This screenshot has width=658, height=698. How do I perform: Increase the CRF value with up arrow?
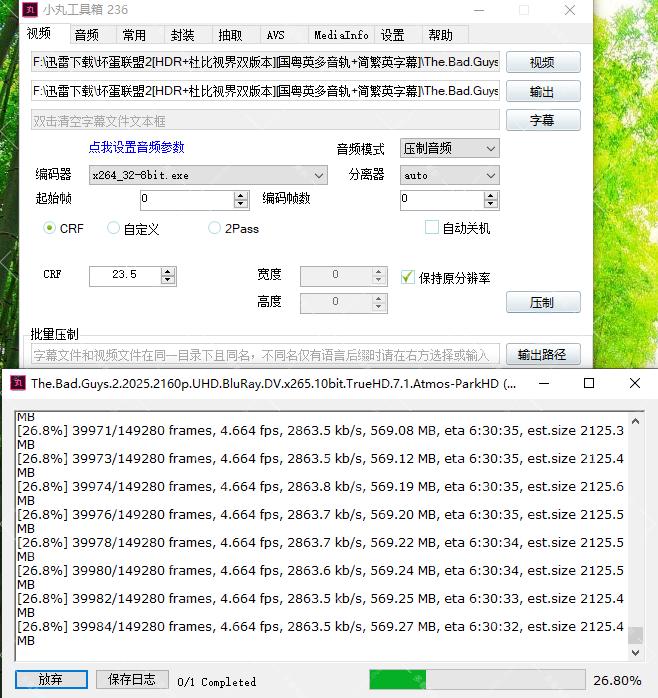click(x=168, y=272)
